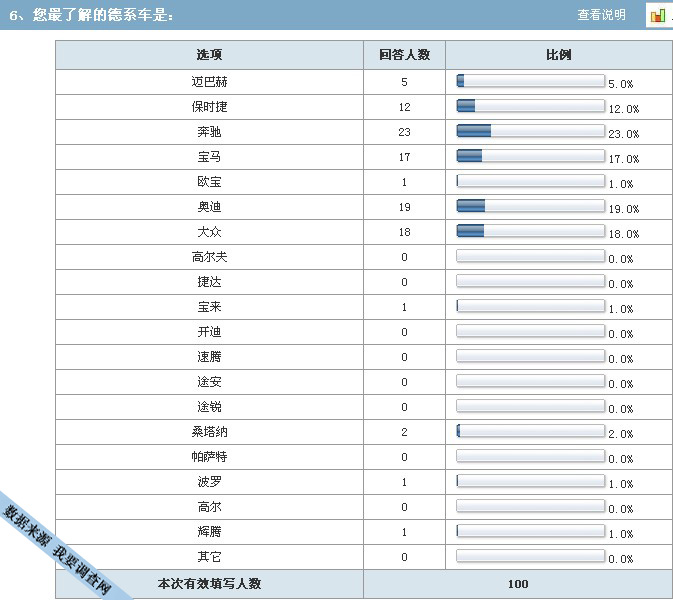The image size is (673, 600).
Task: Click the 23.0% progress bar for 奔驰
Action: [x=531, y=130]
